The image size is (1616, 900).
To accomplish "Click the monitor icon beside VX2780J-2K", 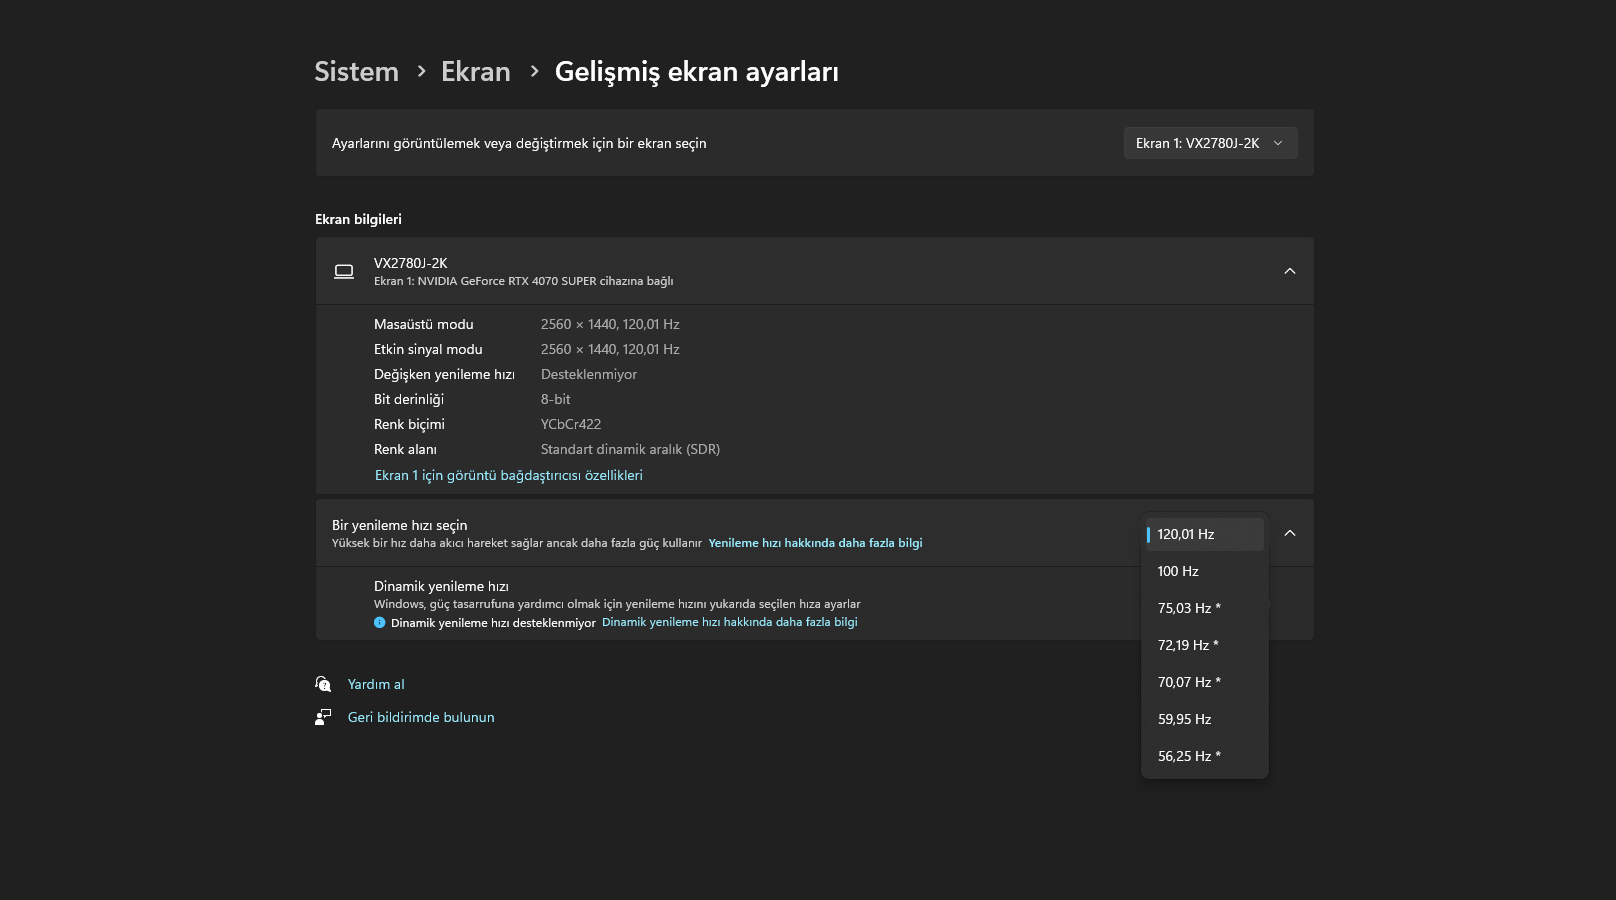I will tap(344, 271).
